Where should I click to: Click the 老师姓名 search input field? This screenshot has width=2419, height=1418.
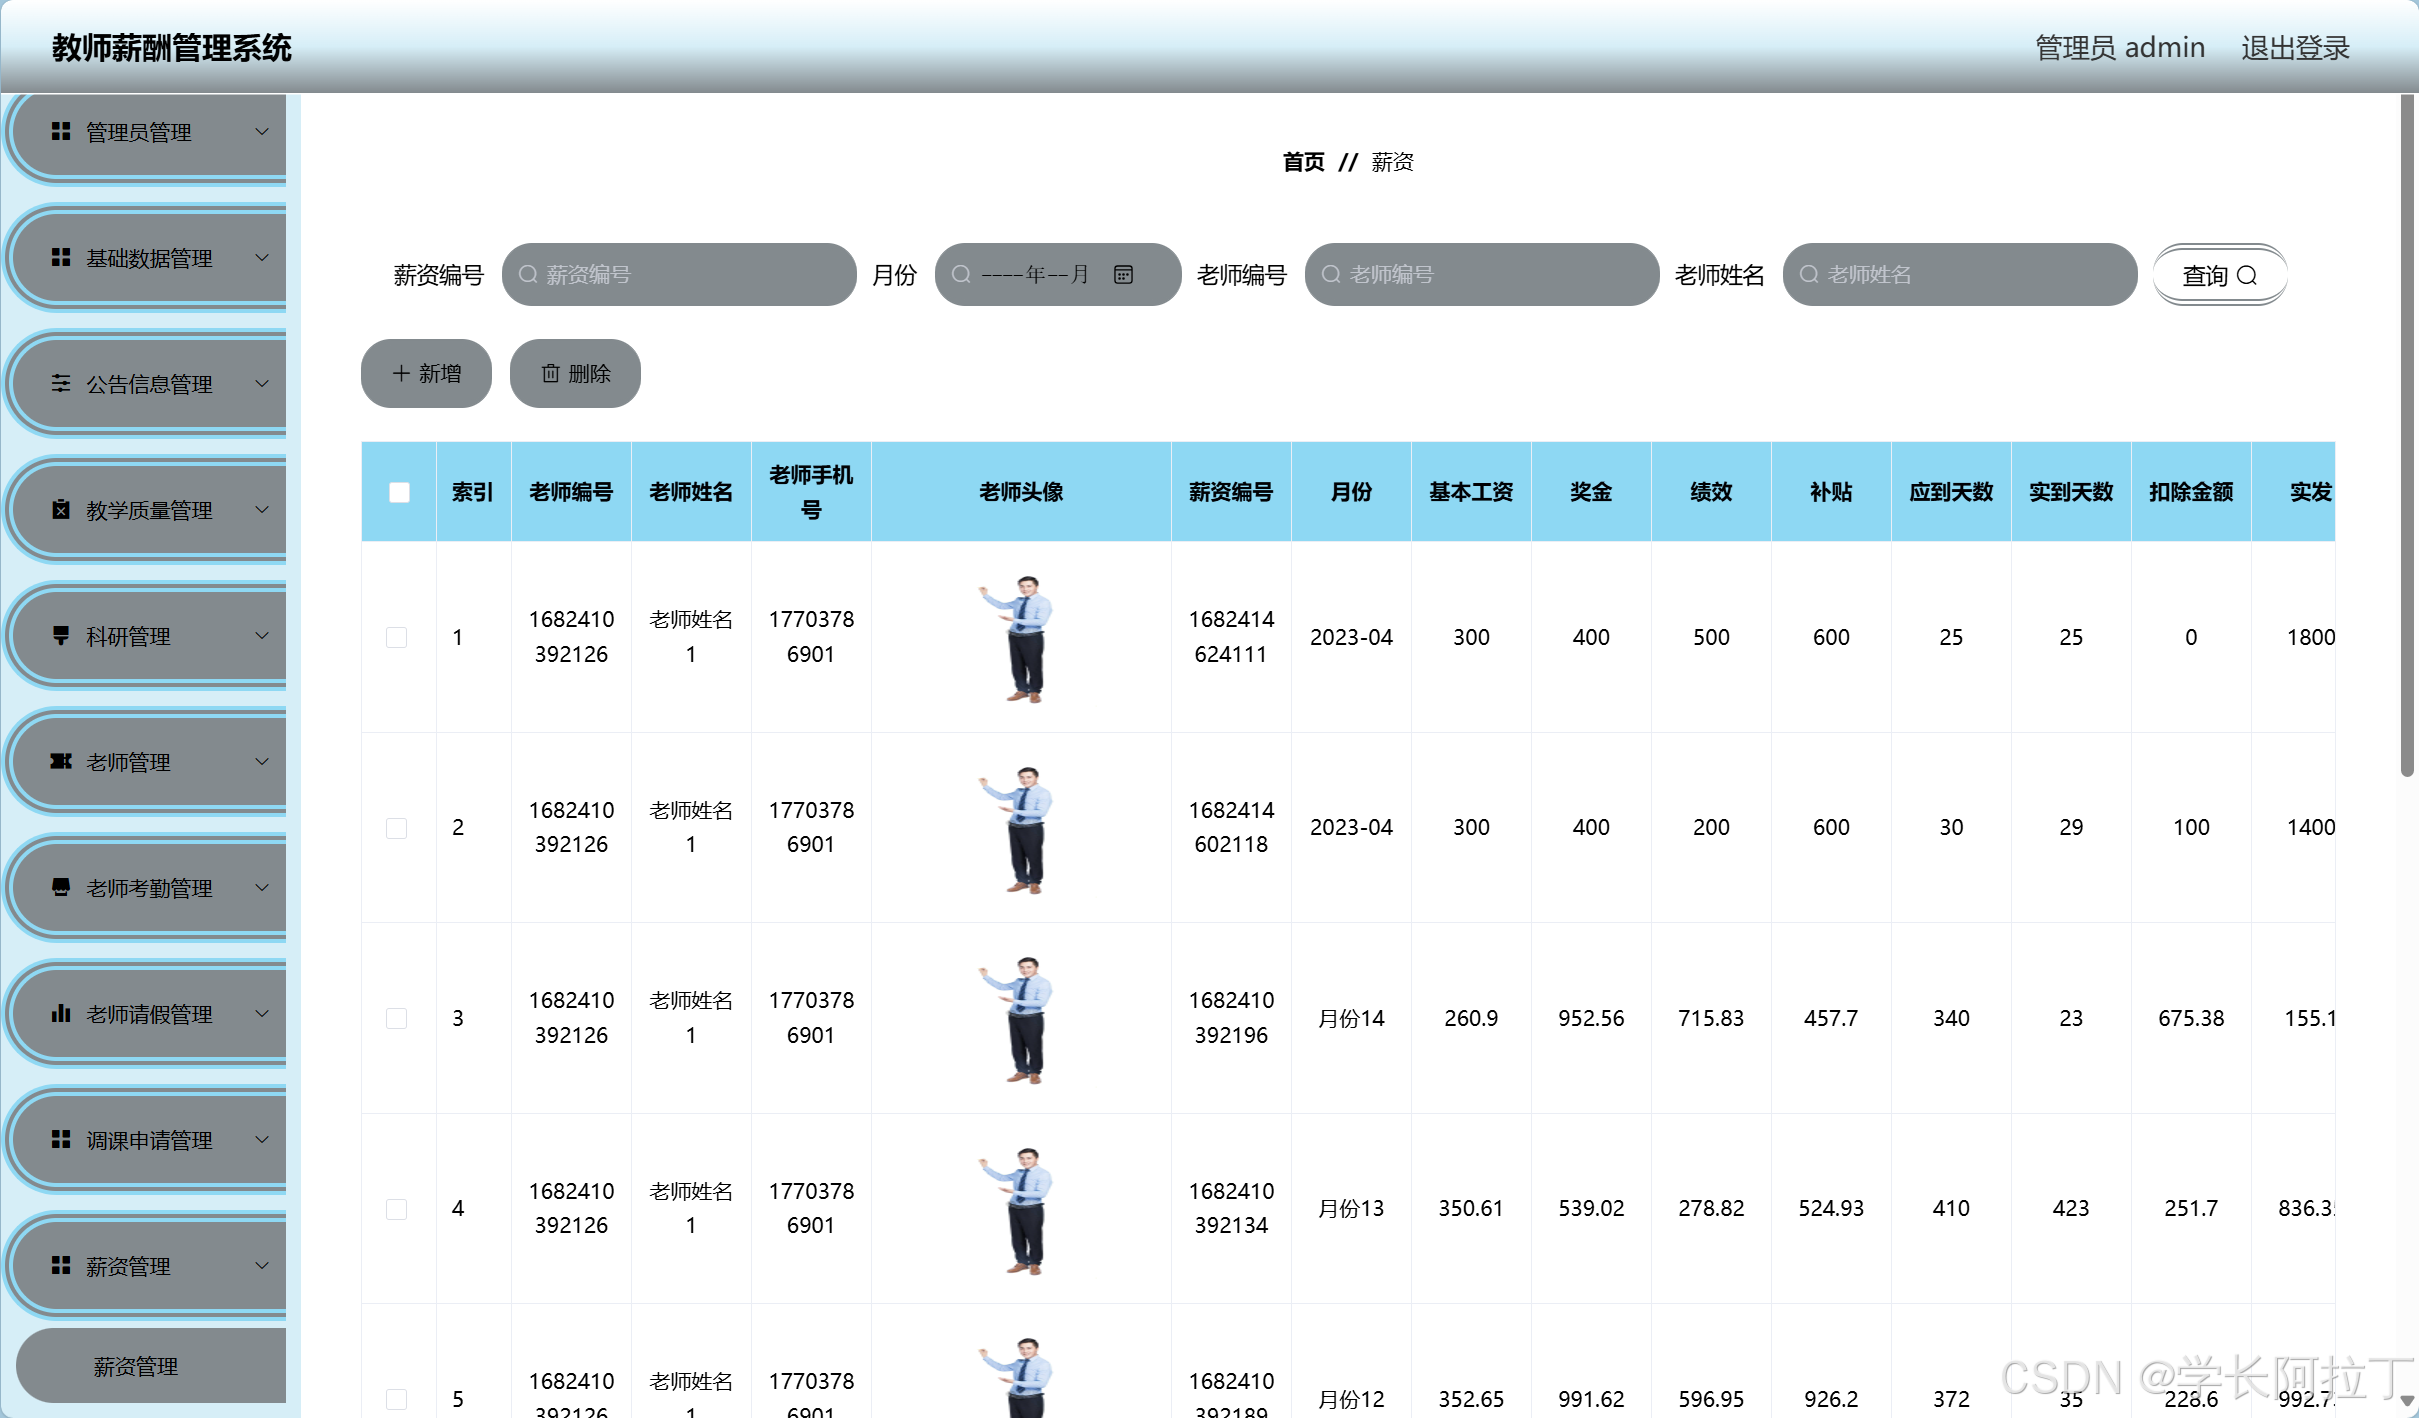[1958, 273]
